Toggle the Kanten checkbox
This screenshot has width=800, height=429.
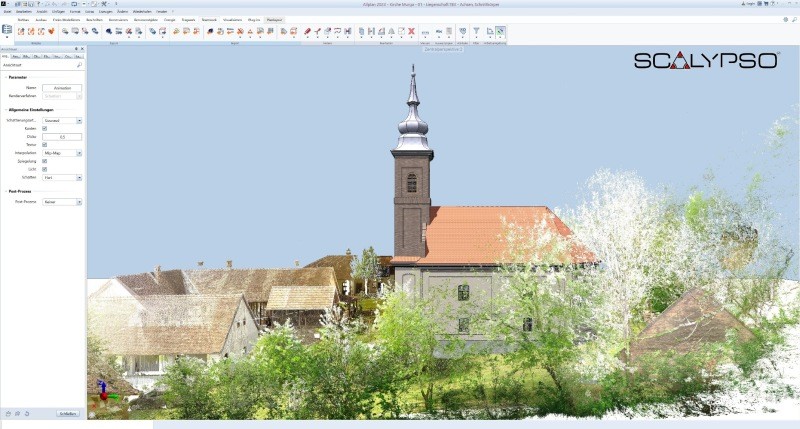coord(44,129)
